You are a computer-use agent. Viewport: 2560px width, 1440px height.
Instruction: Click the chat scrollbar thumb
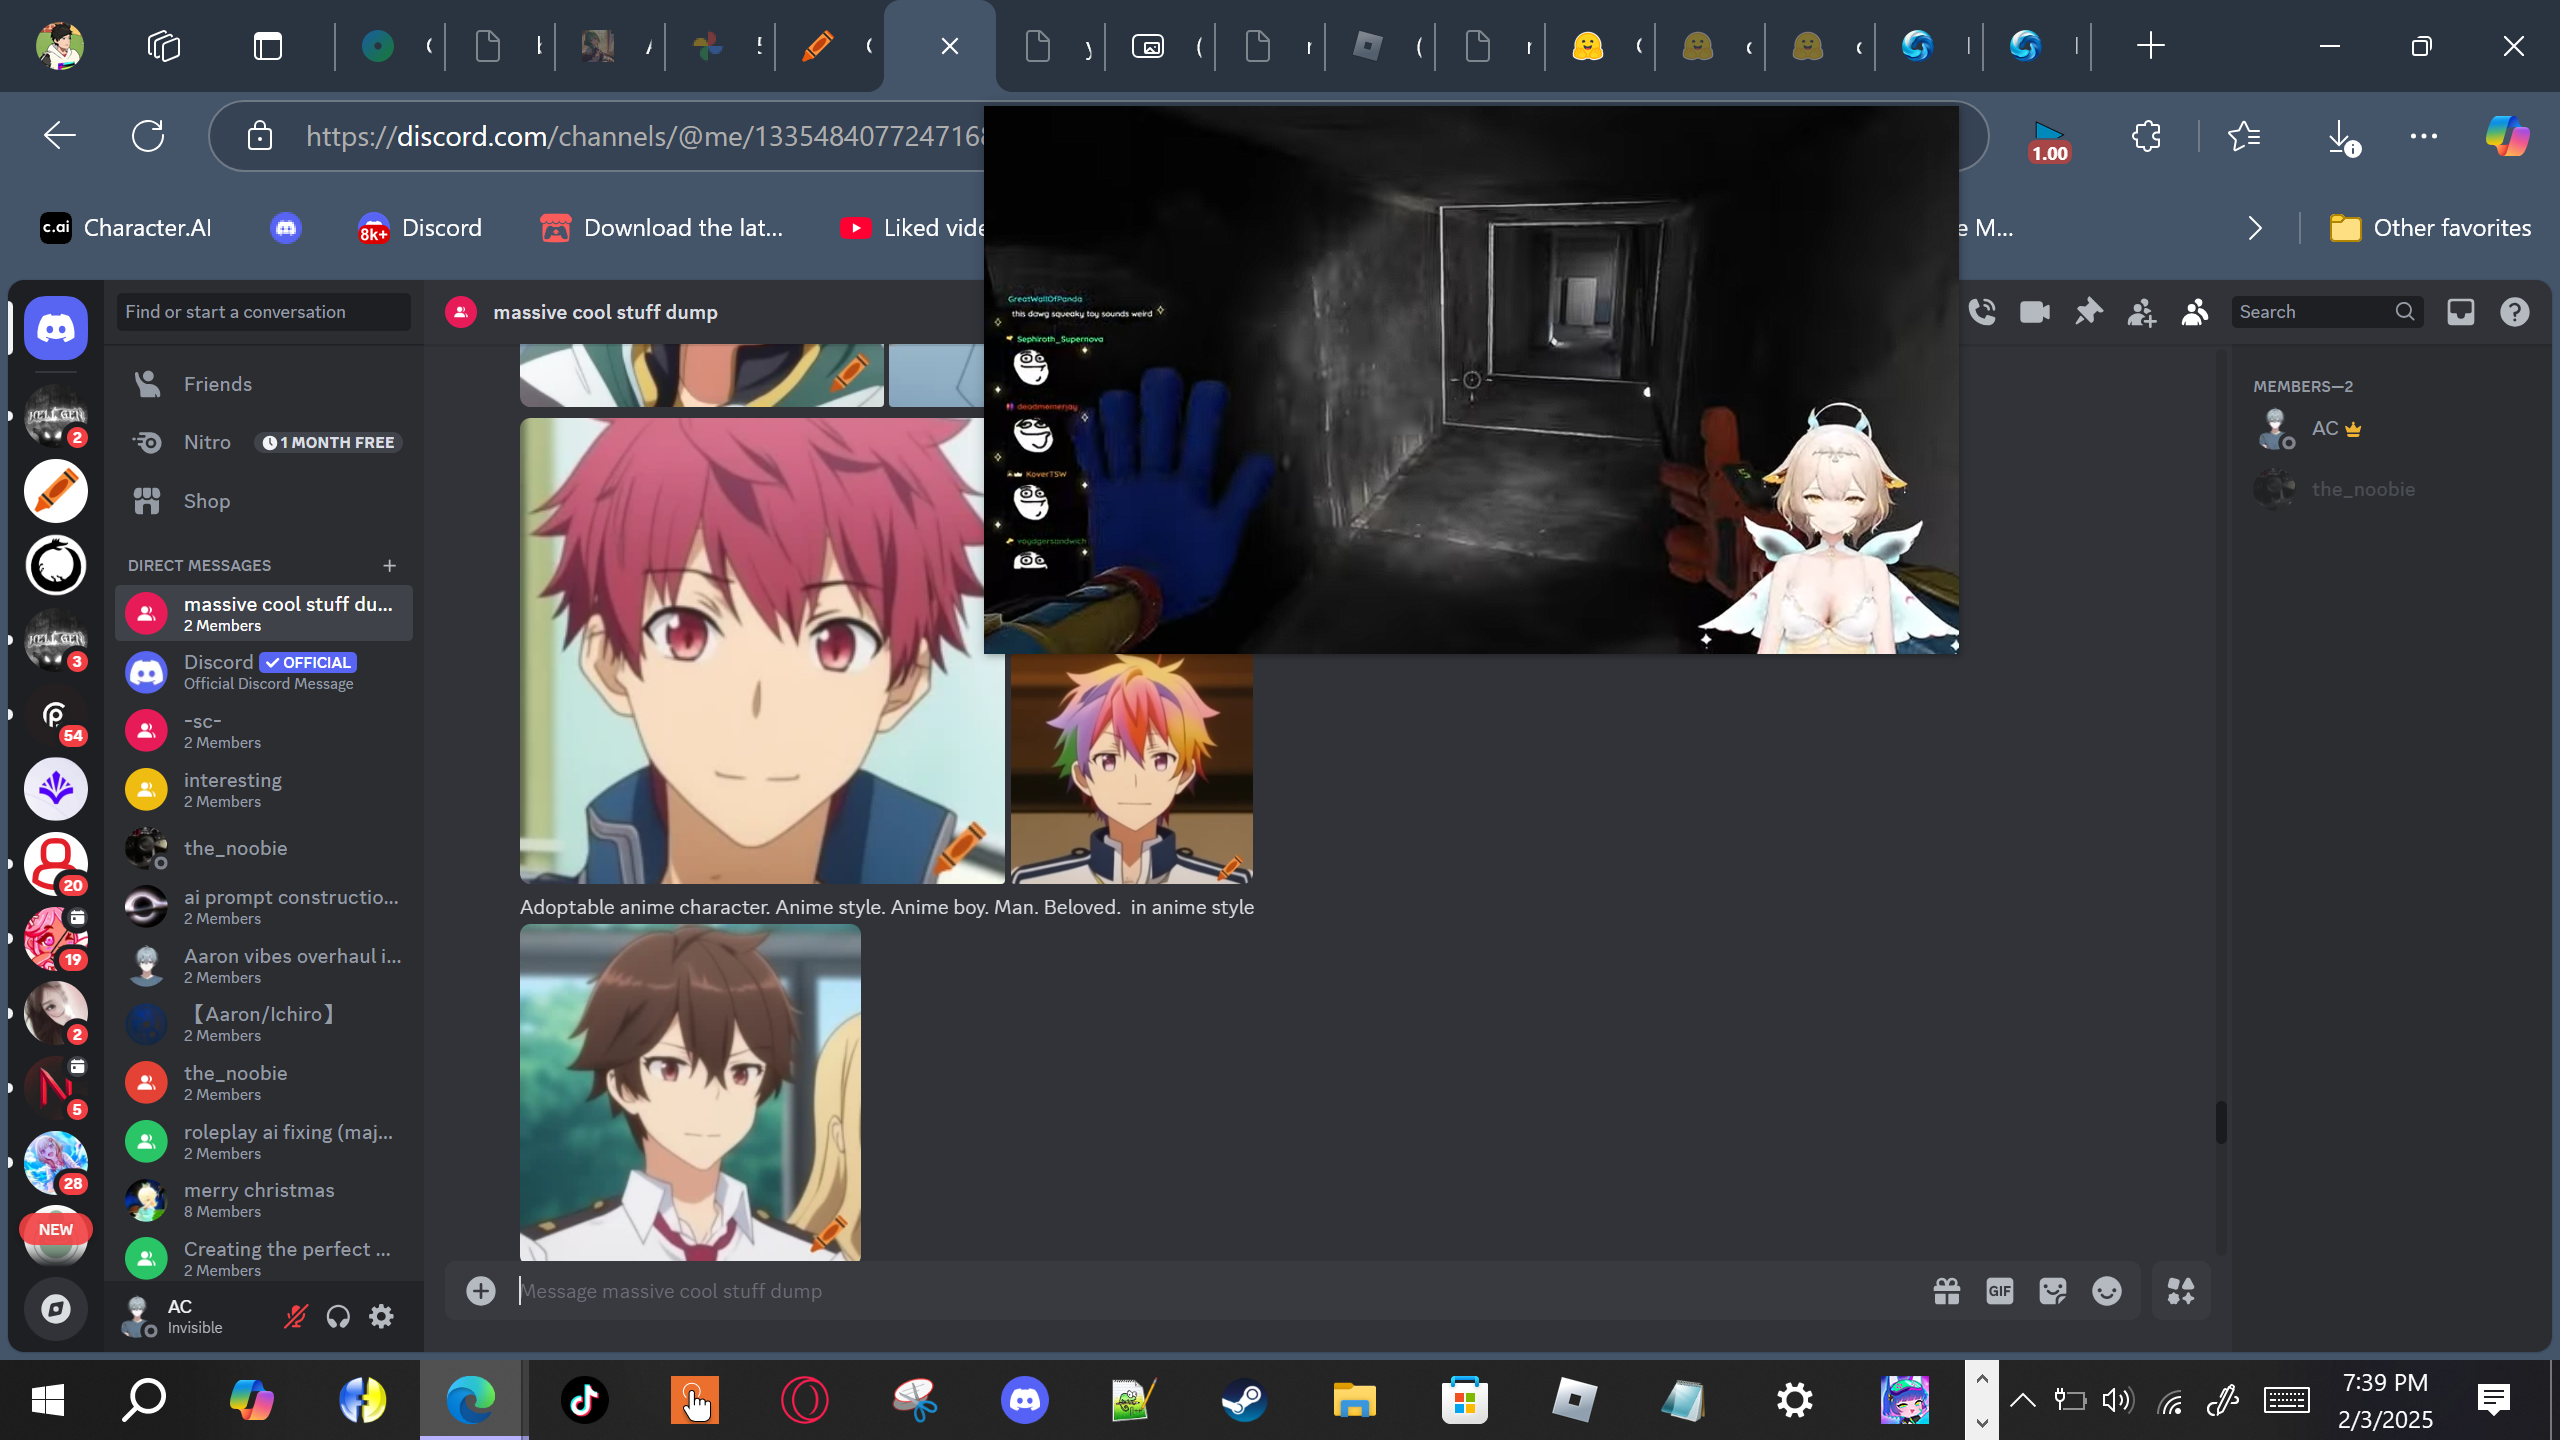tap(2221, 1122)
